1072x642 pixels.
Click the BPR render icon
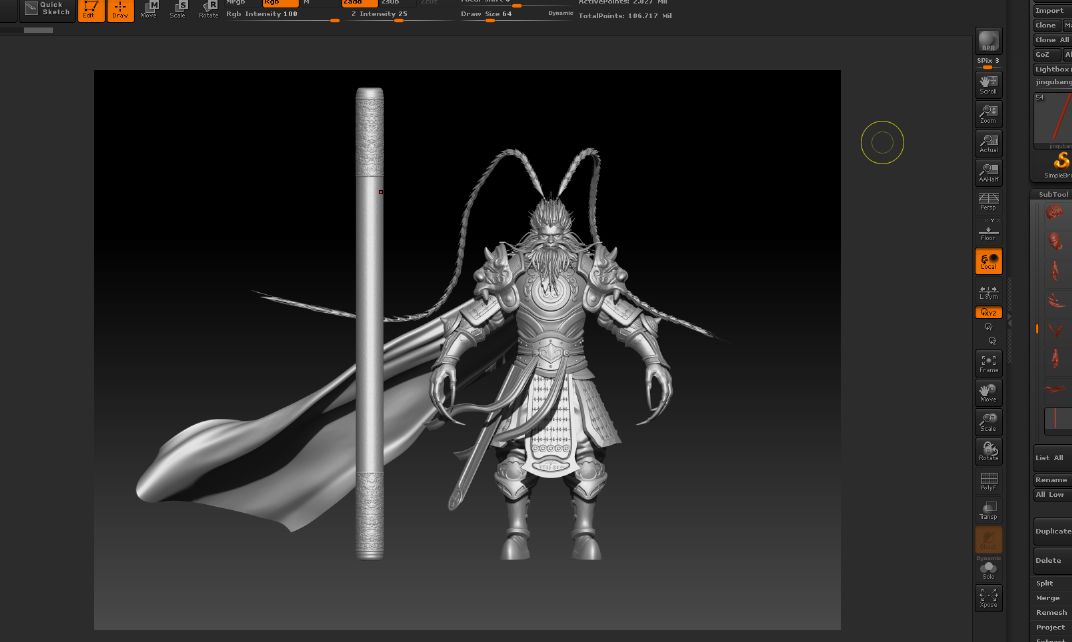pyautogui.click(x=989, y=41)
